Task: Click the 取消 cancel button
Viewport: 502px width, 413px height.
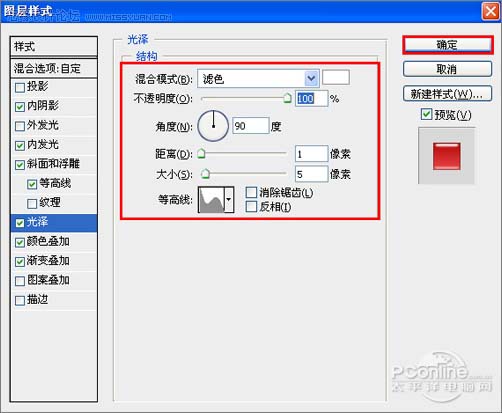Action: [447, 69]
